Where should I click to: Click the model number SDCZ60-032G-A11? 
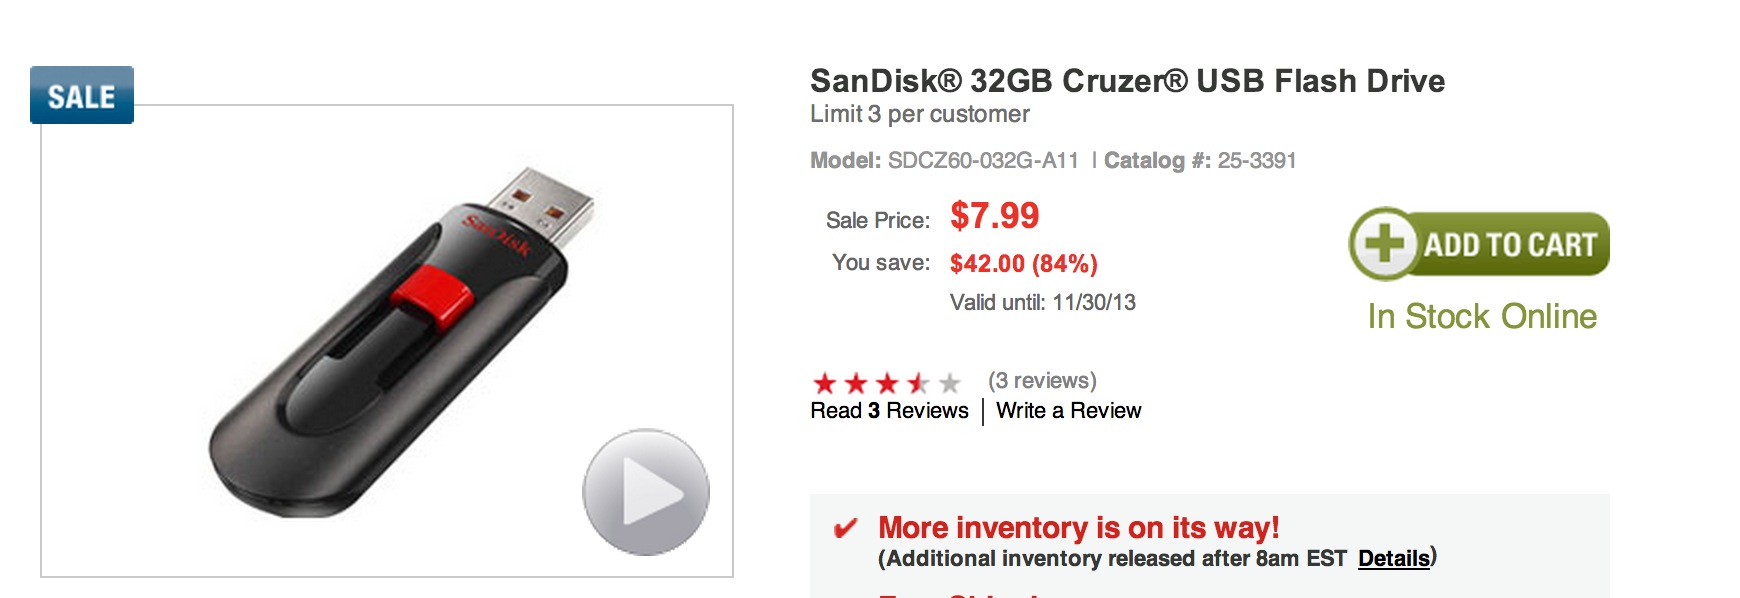click(983, 161)
